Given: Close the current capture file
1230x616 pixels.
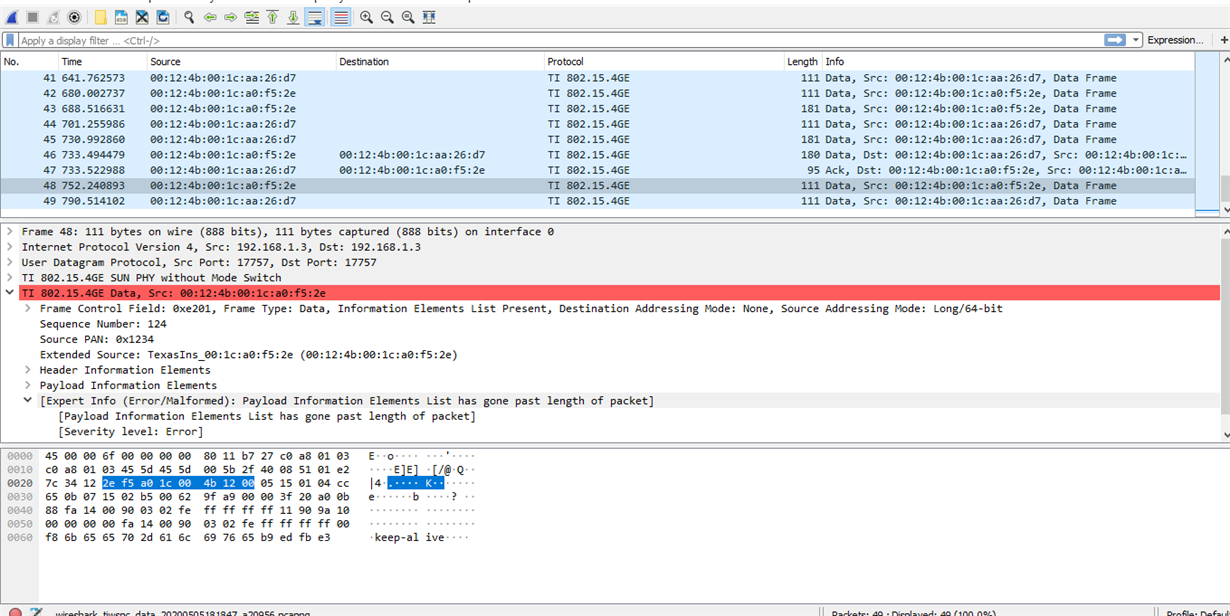Looking at the screenshot, I should click(142, 17).
